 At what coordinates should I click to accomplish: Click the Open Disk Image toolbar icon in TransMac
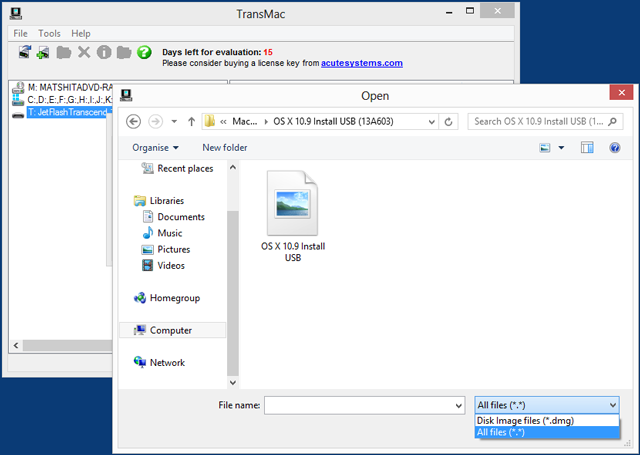tap(24, 52)
